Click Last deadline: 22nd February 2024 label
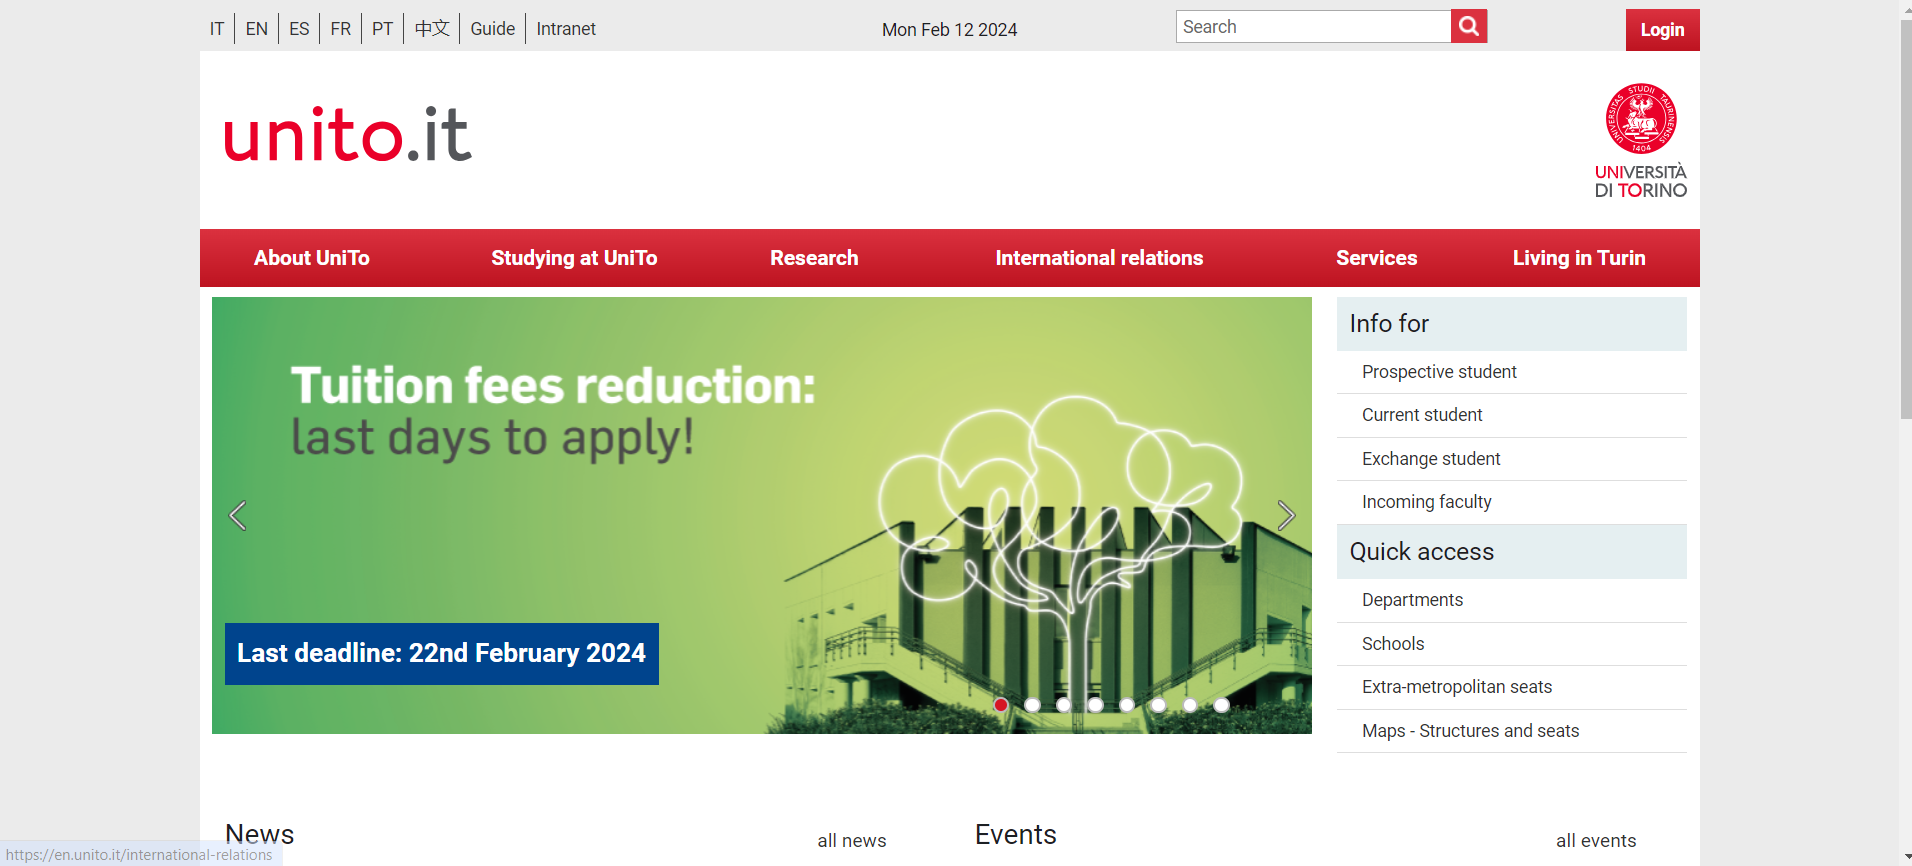1912x866 pixels. pos(442,654)
